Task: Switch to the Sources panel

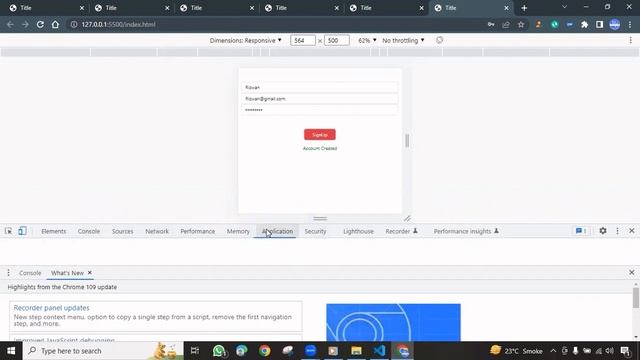Action: point(122,231)
